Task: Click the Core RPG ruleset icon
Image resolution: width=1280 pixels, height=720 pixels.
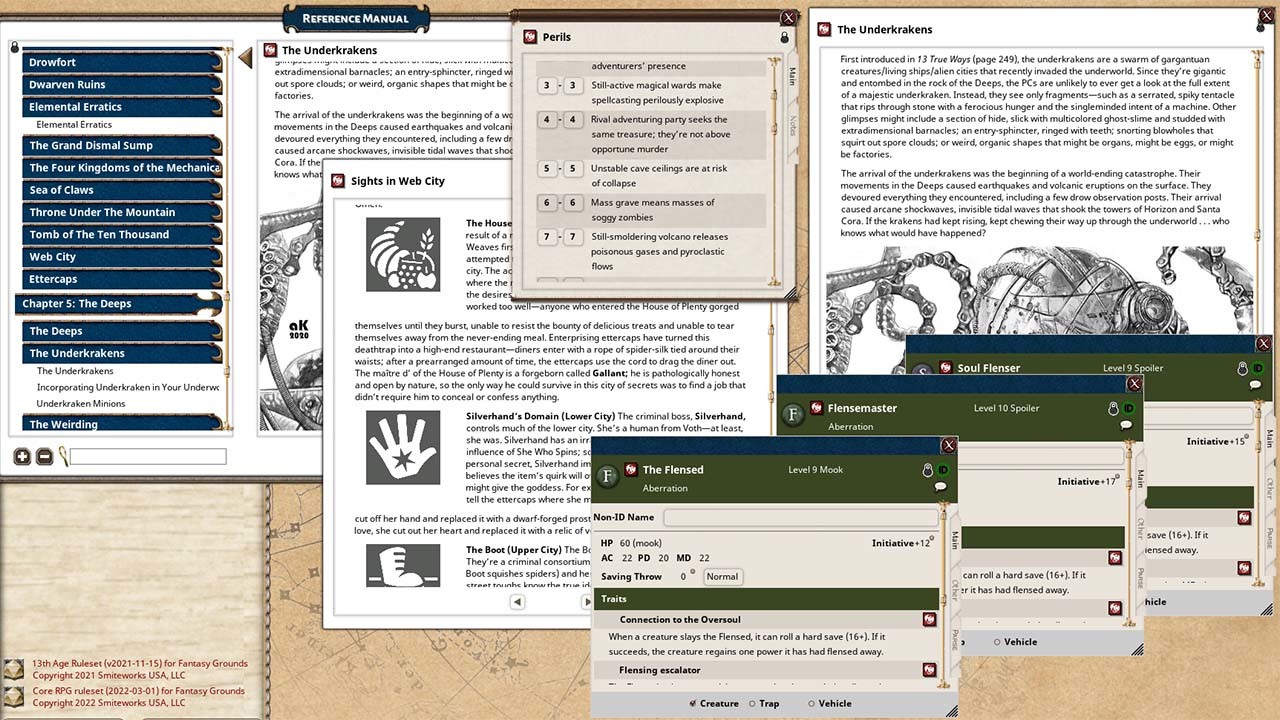Action: click(x=14, y=696)
